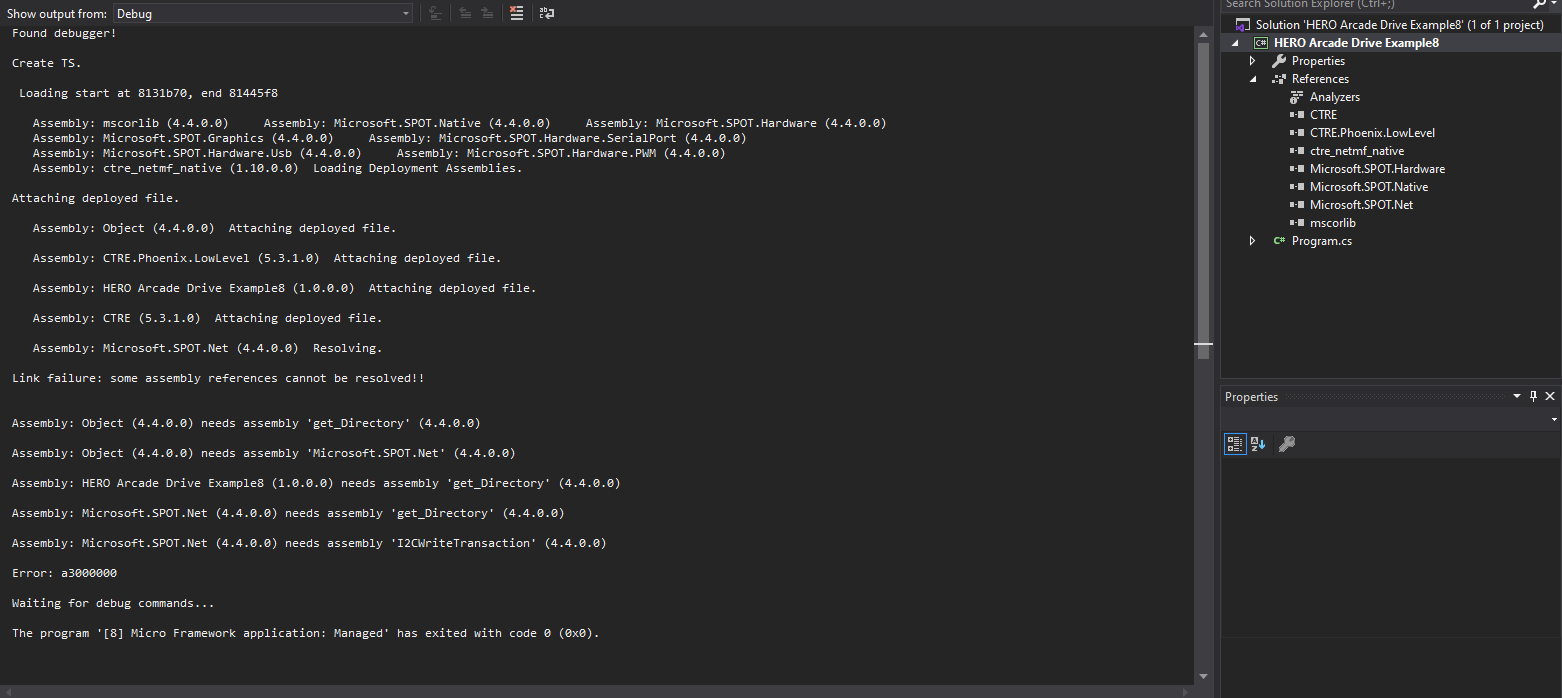The image size is (1562, 698).
Task: Close the Properties panel
Action: pyautogui.click(x=1550, y=396)
